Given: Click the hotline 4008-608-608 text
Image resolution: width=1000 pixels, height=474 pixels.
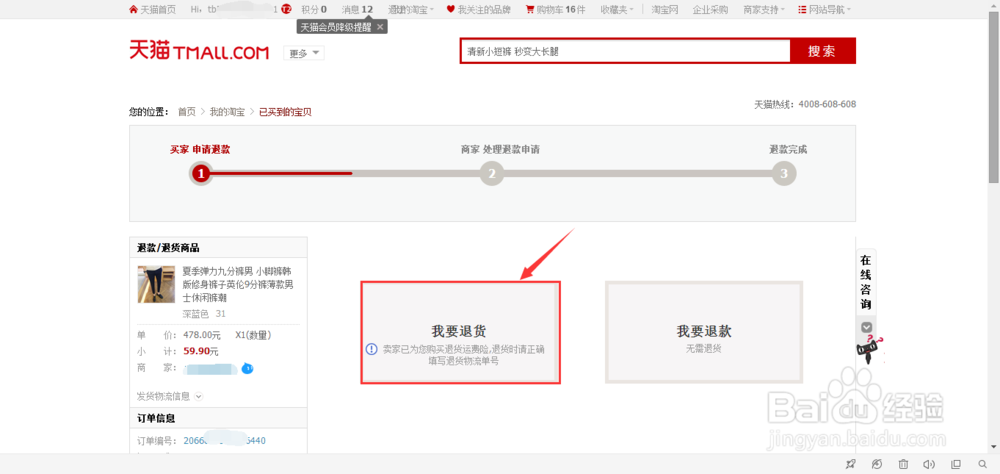Looking at the screenshot, I should 827,104.
